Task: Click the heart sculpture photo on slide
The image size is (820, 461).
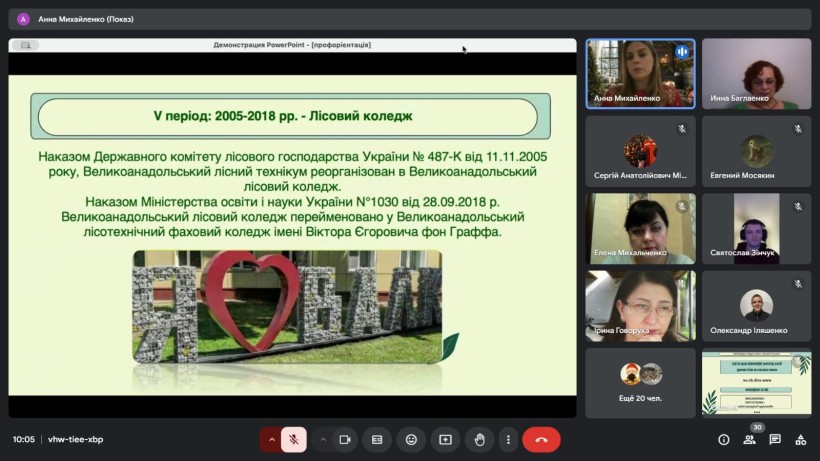Action: tap(287, 307)
